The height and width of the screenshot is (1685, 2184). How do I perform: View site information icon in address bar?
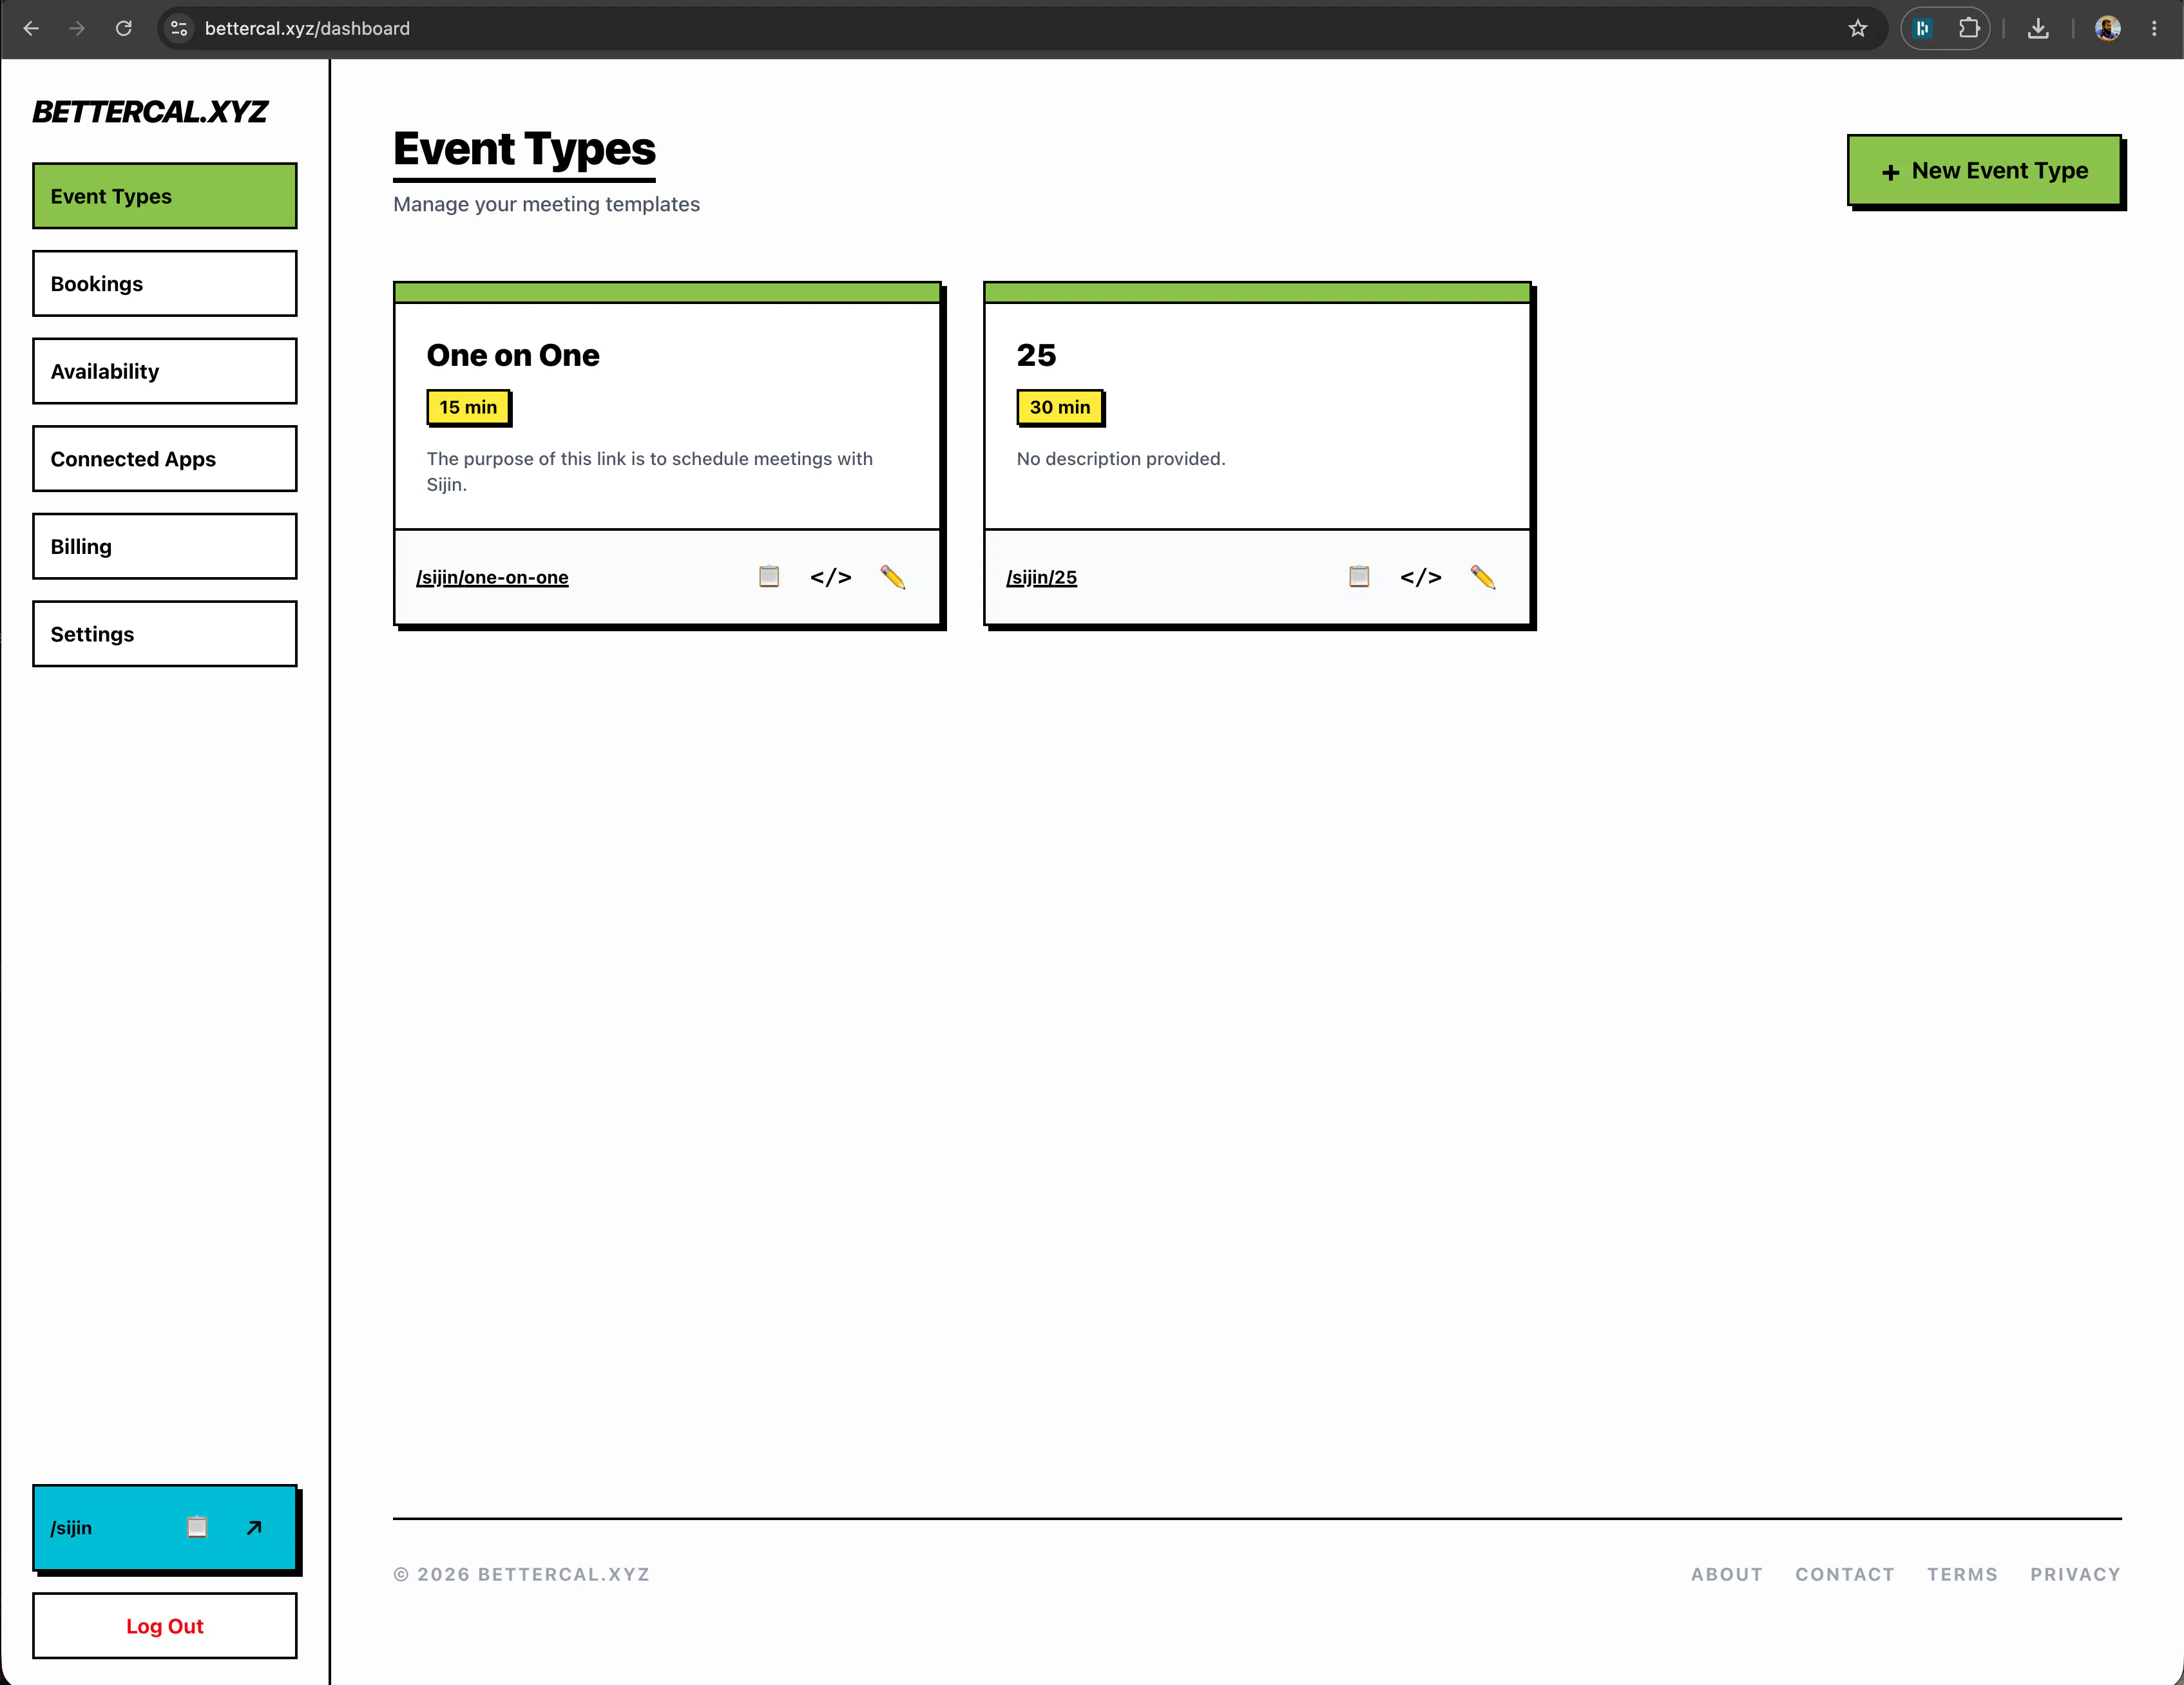179,28
